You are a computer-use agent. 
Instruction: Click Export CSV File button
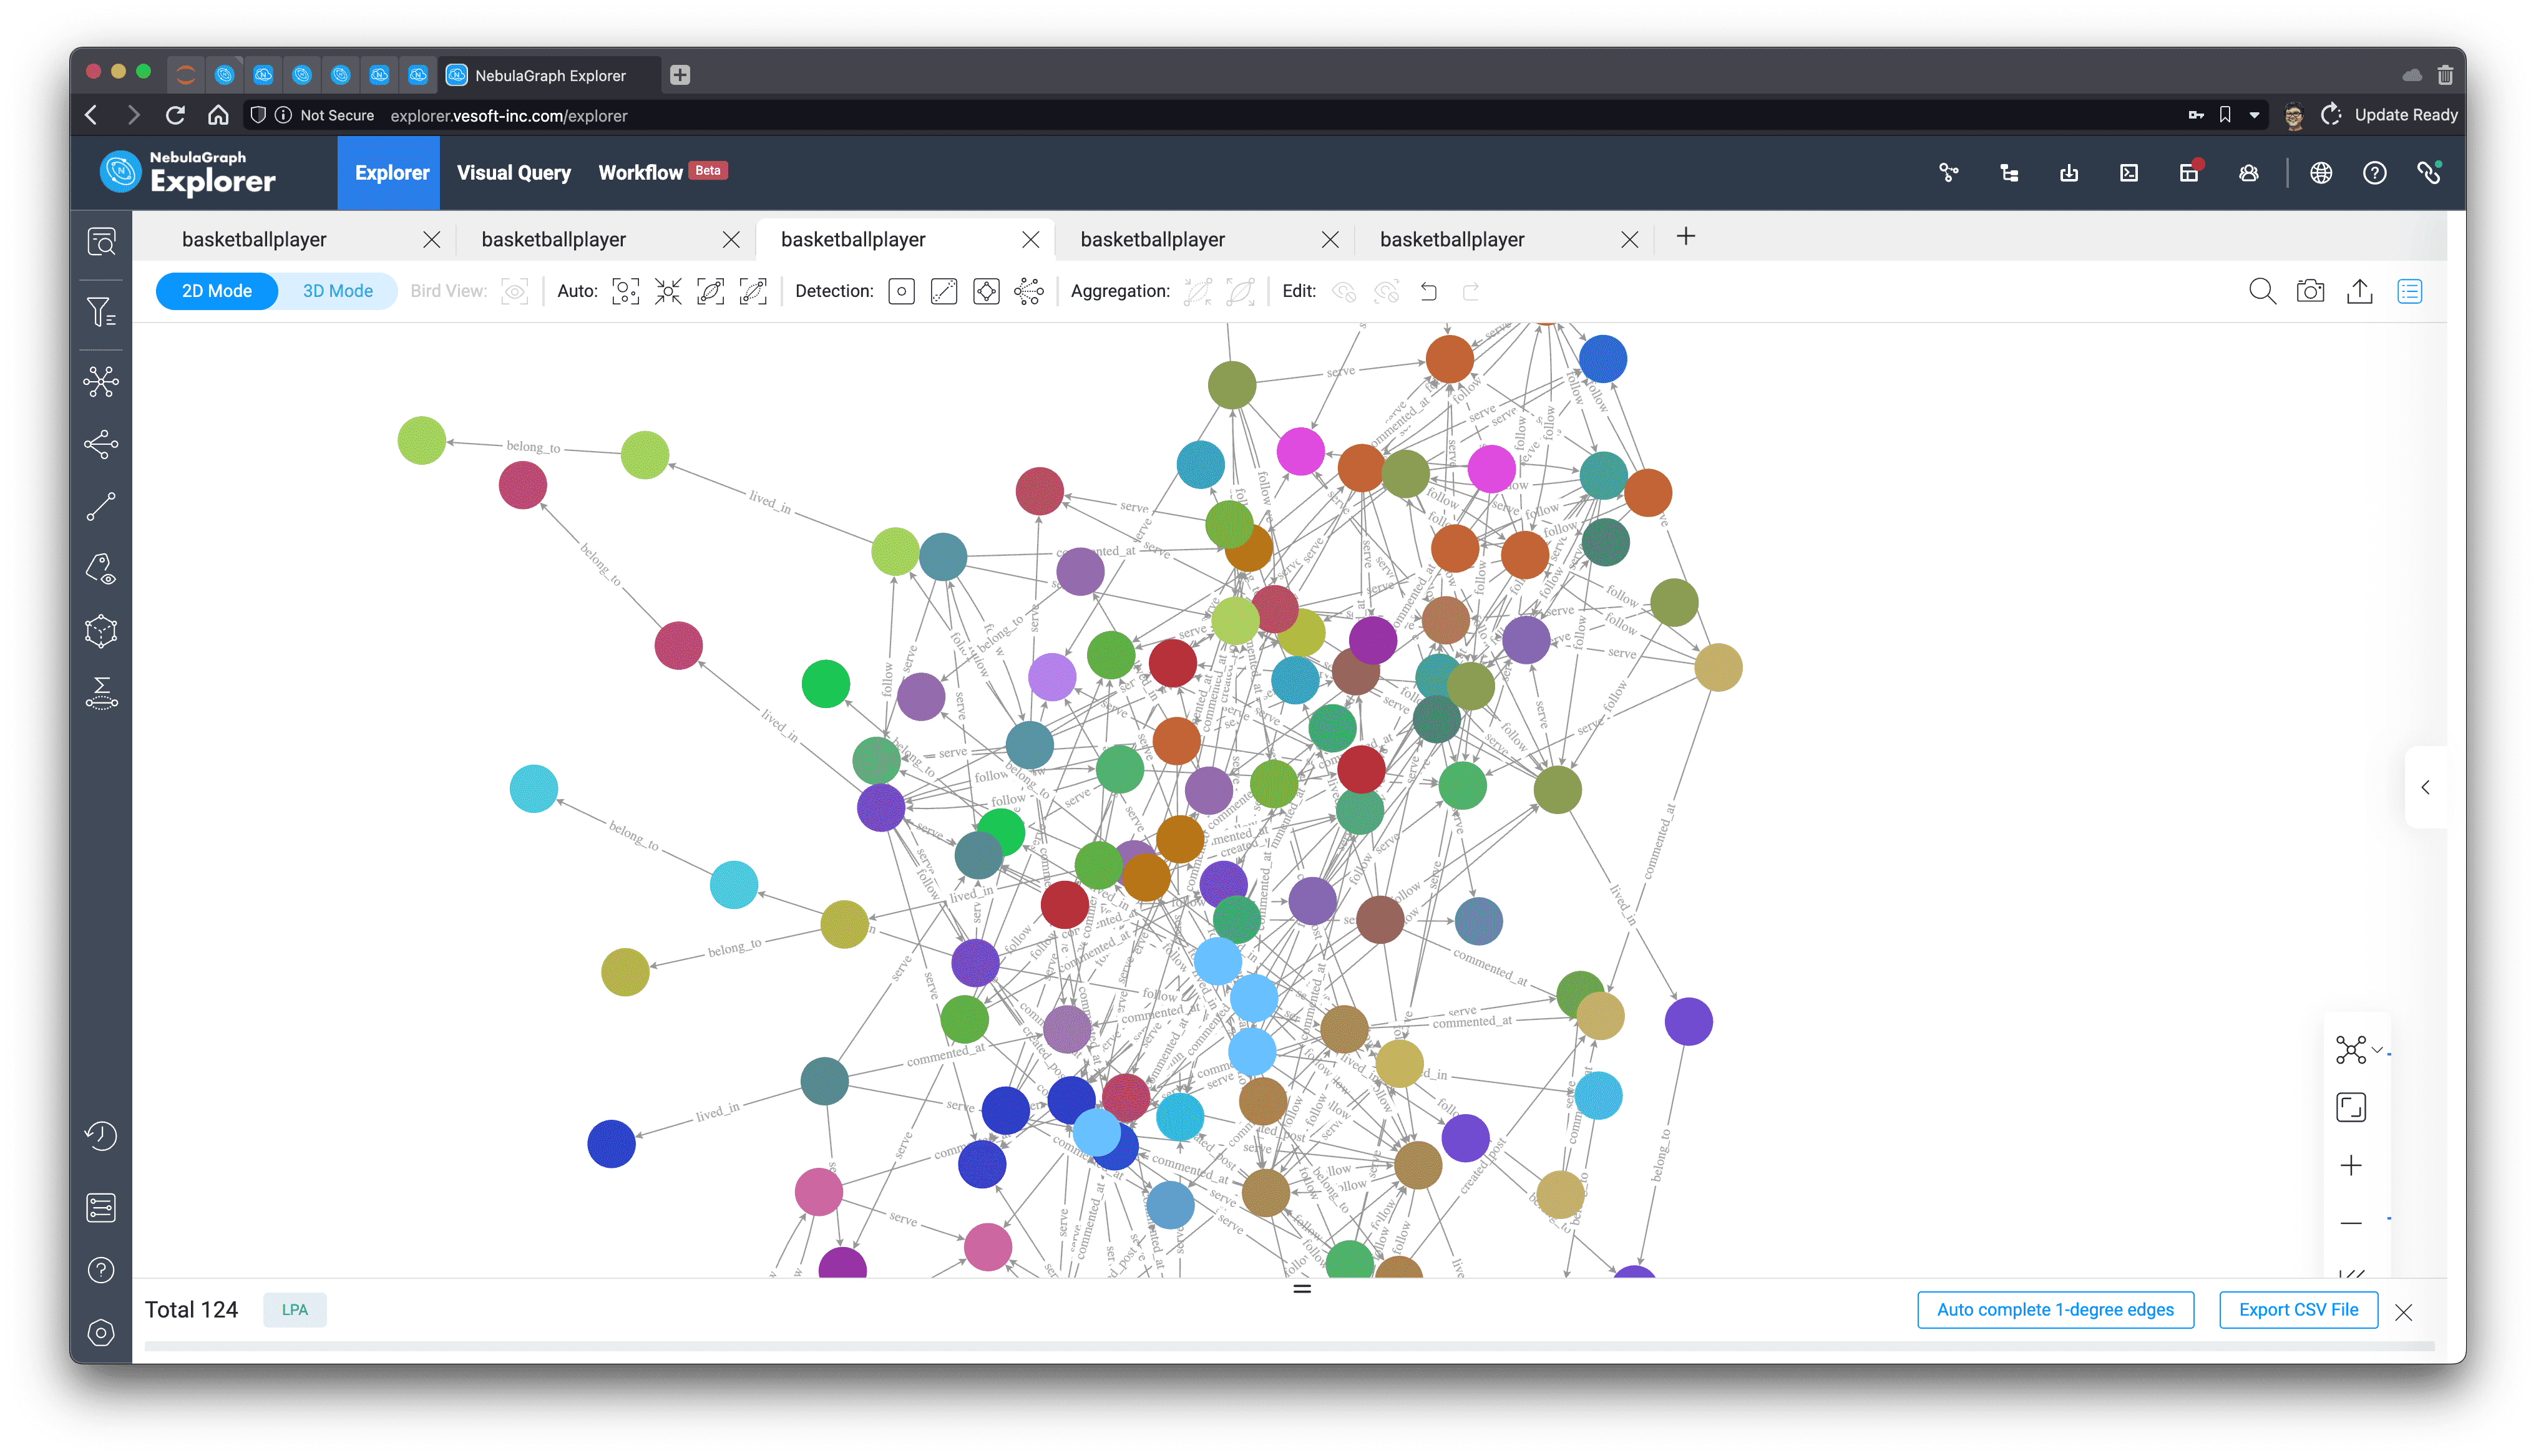pyautogui.click(x=2298, y=1309)
